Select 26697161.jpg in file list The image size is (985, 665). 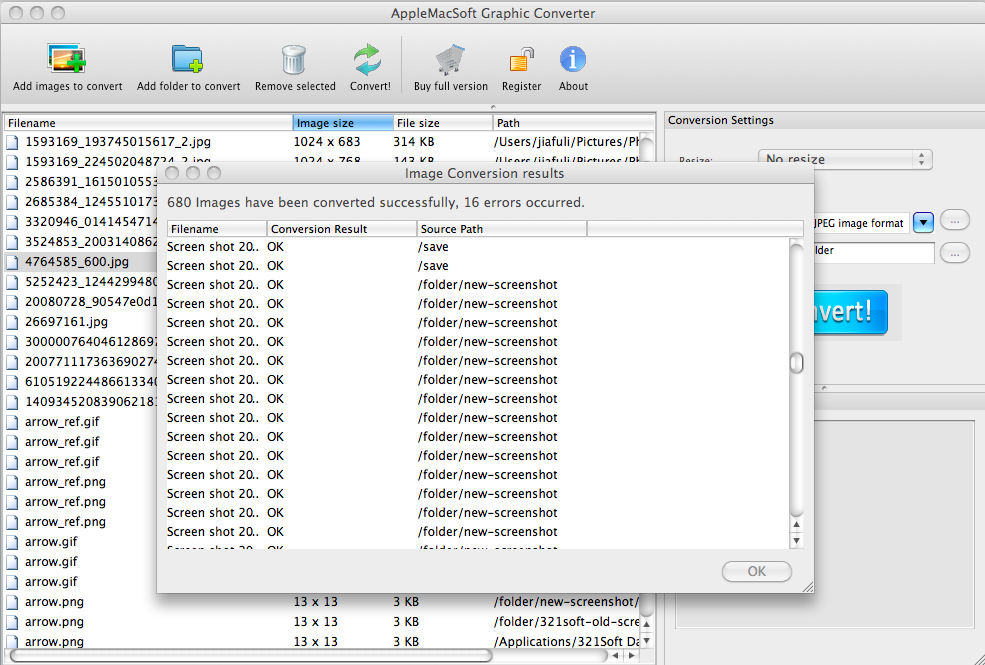click(x=67, y=322)
